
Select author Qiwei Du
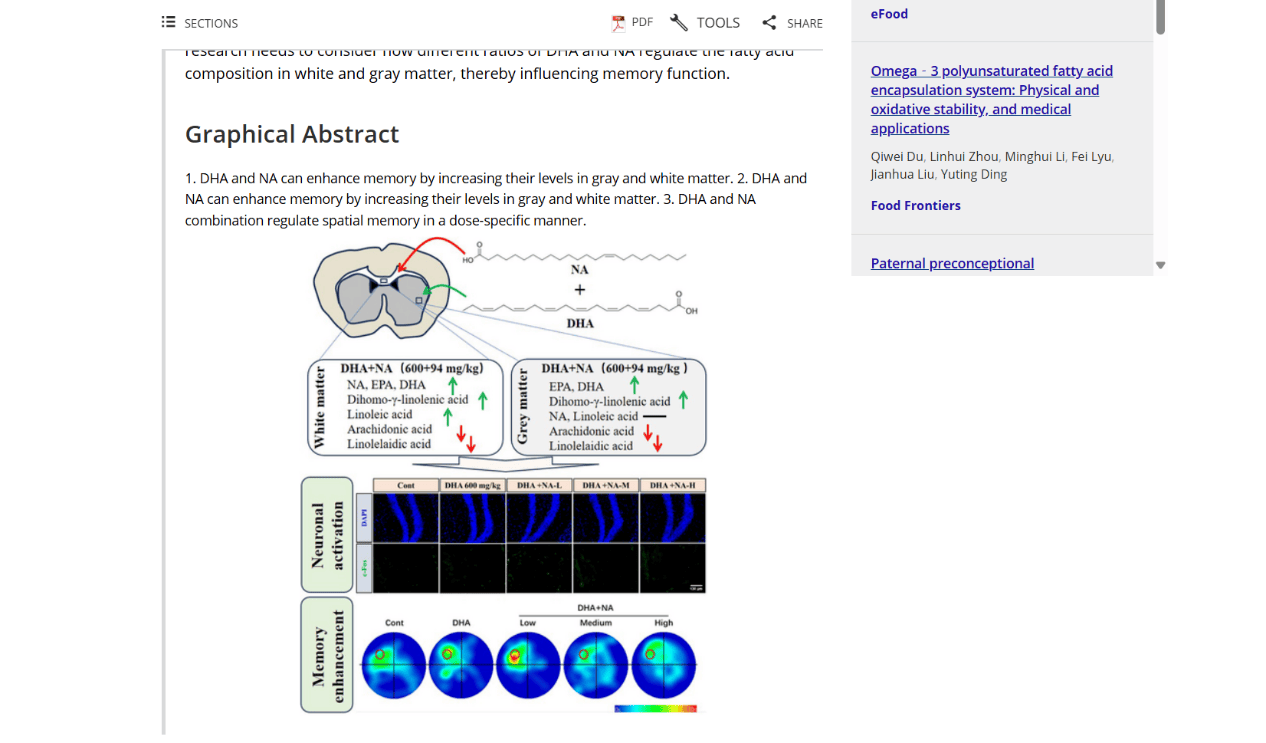tap(897, 156)
